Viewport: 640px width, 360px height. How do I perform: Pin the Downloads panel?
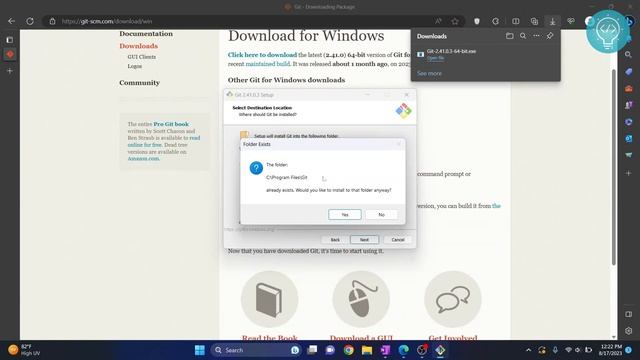click(x=550, y=36)
